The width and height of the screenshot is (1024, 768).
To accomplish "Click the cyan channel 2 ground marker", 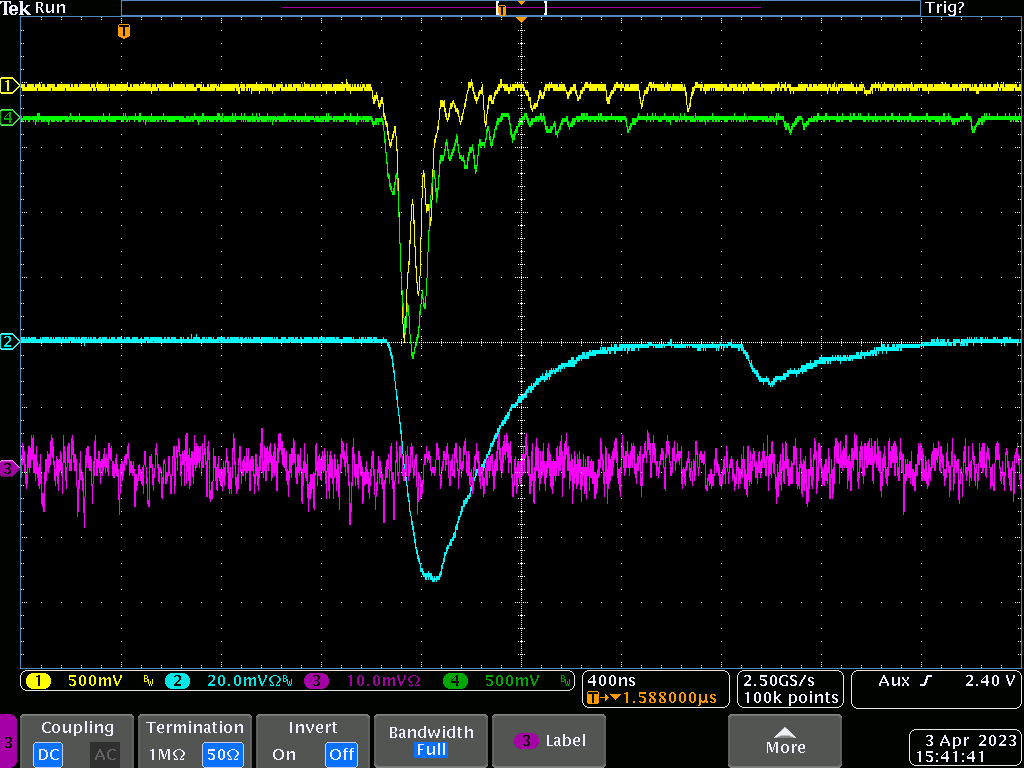I will coord(9,342).
